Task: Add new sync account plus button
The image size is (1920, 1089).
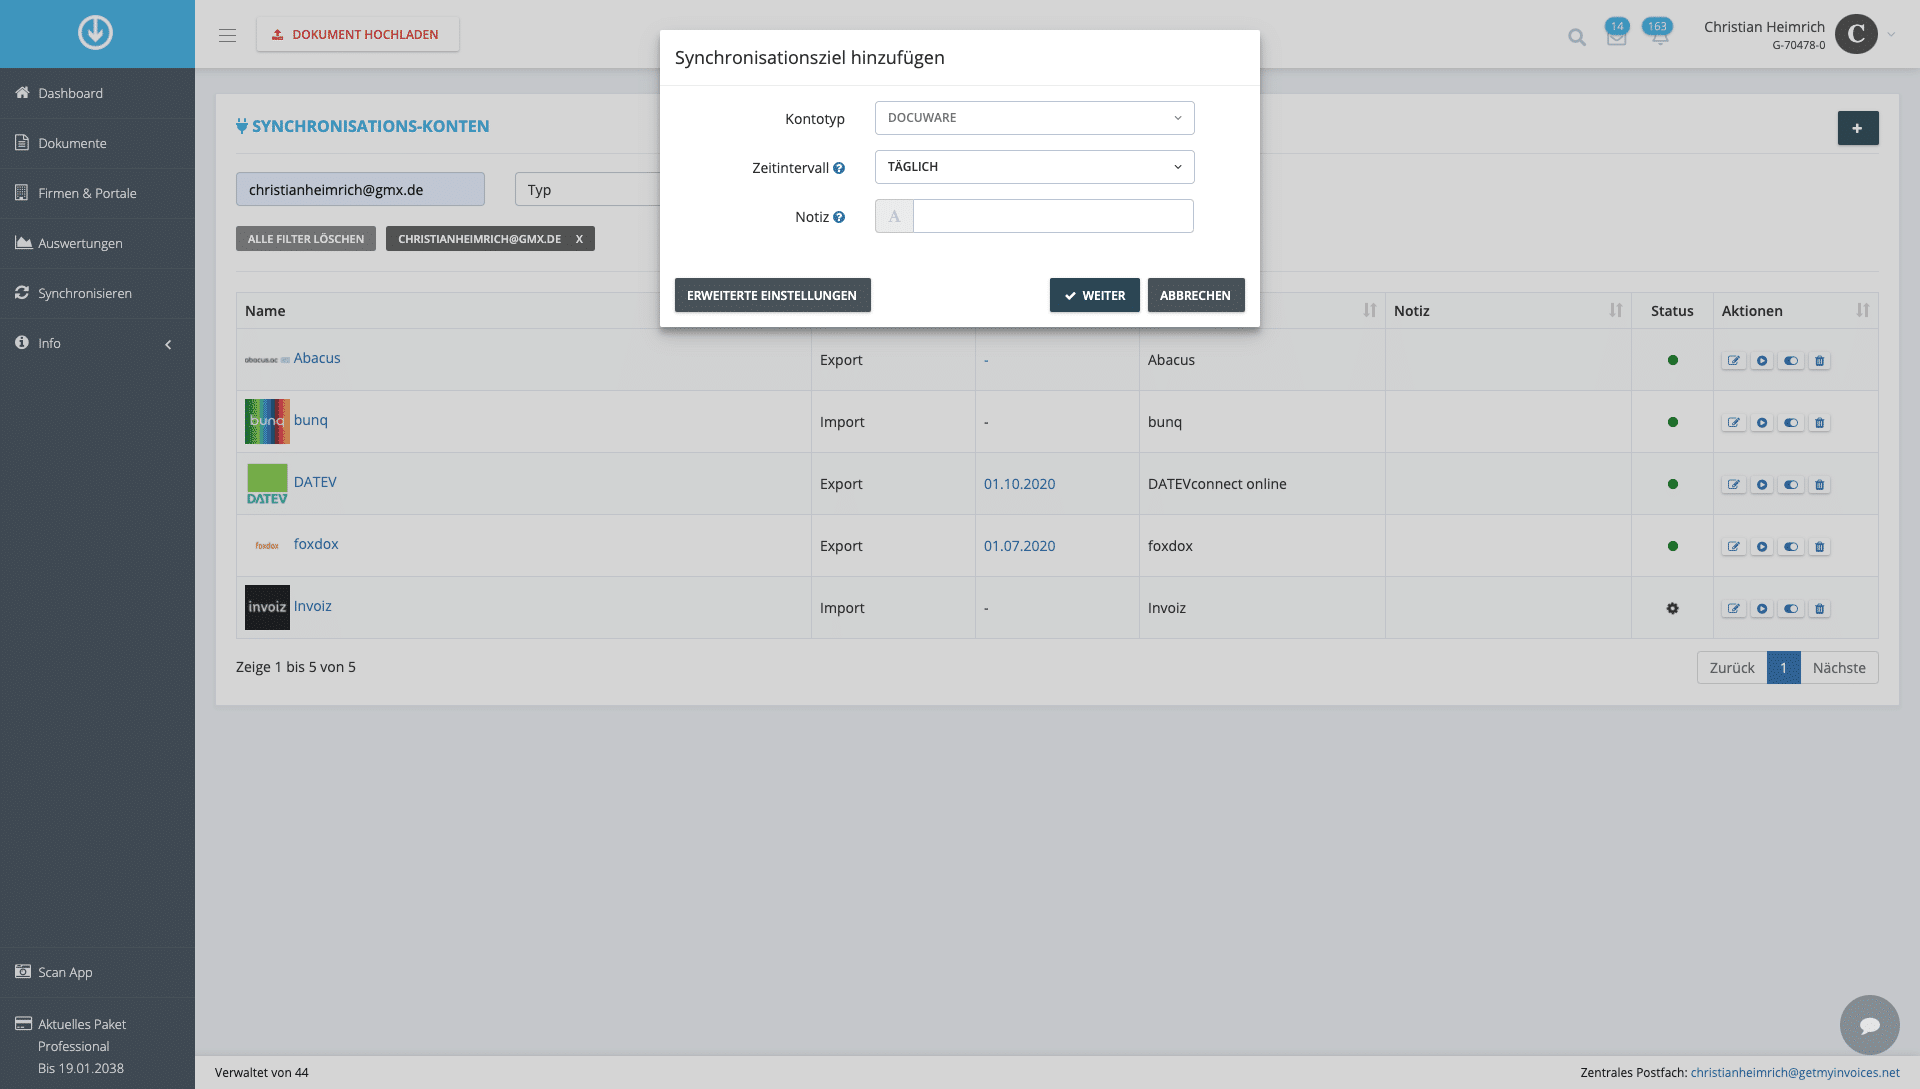Action: [1857, 128]
